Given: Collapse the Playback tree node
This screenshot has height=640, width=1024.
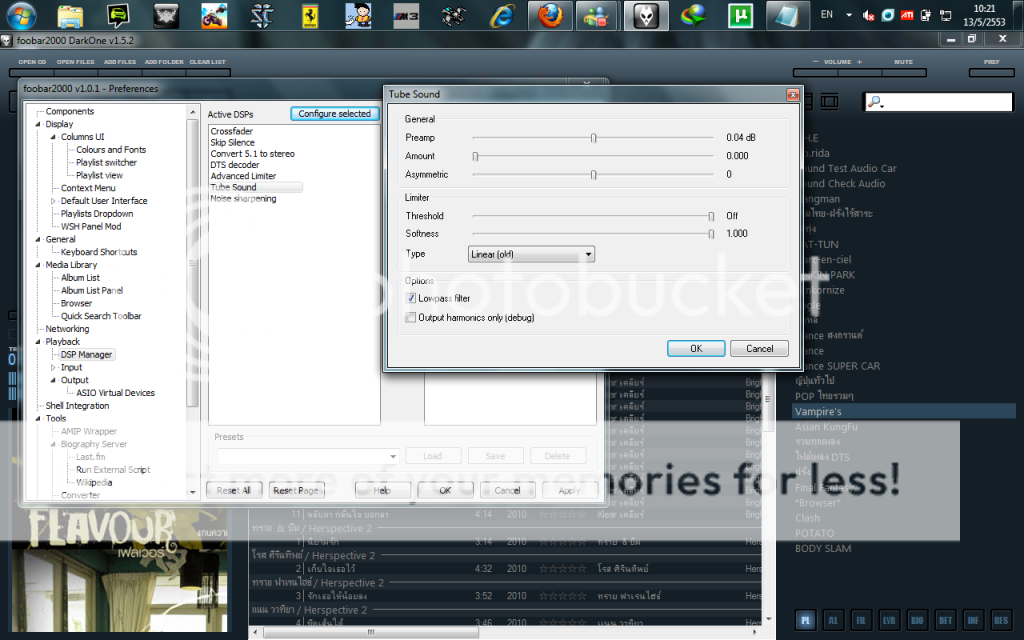Looking at the screenshot, I should pyautogui.click(x=38, y=342).
